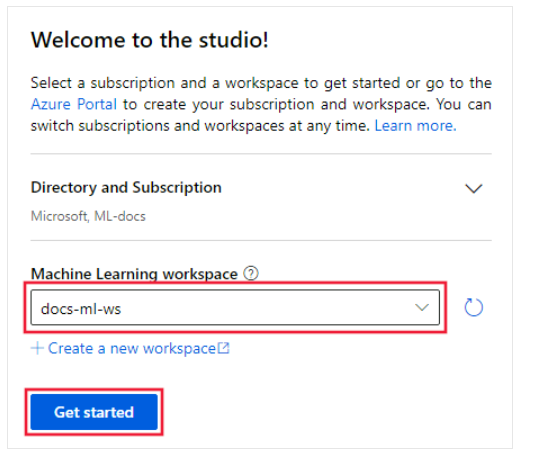The height and width of the screenshot is (457, 535).
Task: Click the Machine Learning workspace label
Action: tap(134, 274)
